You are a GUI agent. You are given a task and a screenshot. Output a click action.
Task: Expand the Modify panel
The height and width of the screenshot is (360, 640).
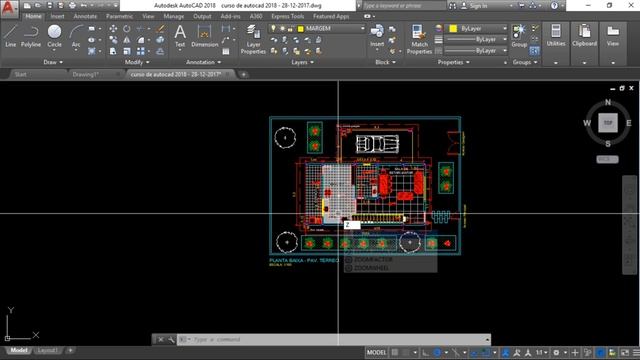(137, 62)
